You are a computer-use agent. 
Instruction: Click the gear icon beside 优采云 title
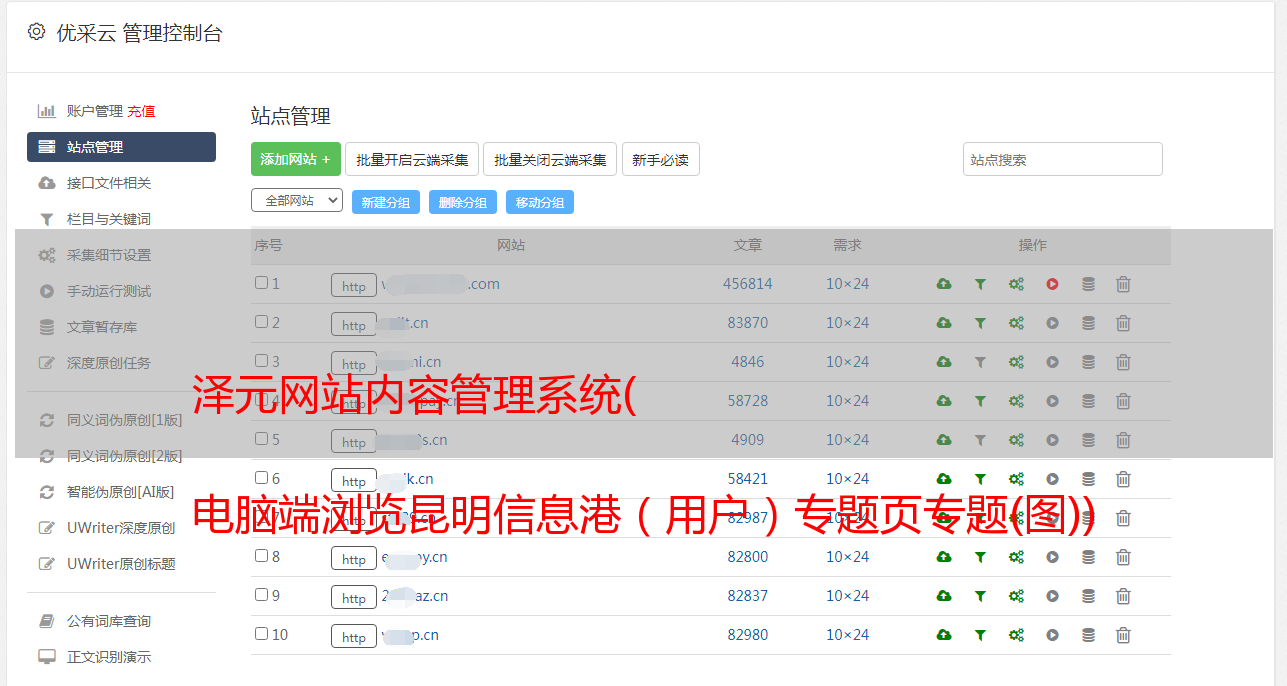[36, 32]
